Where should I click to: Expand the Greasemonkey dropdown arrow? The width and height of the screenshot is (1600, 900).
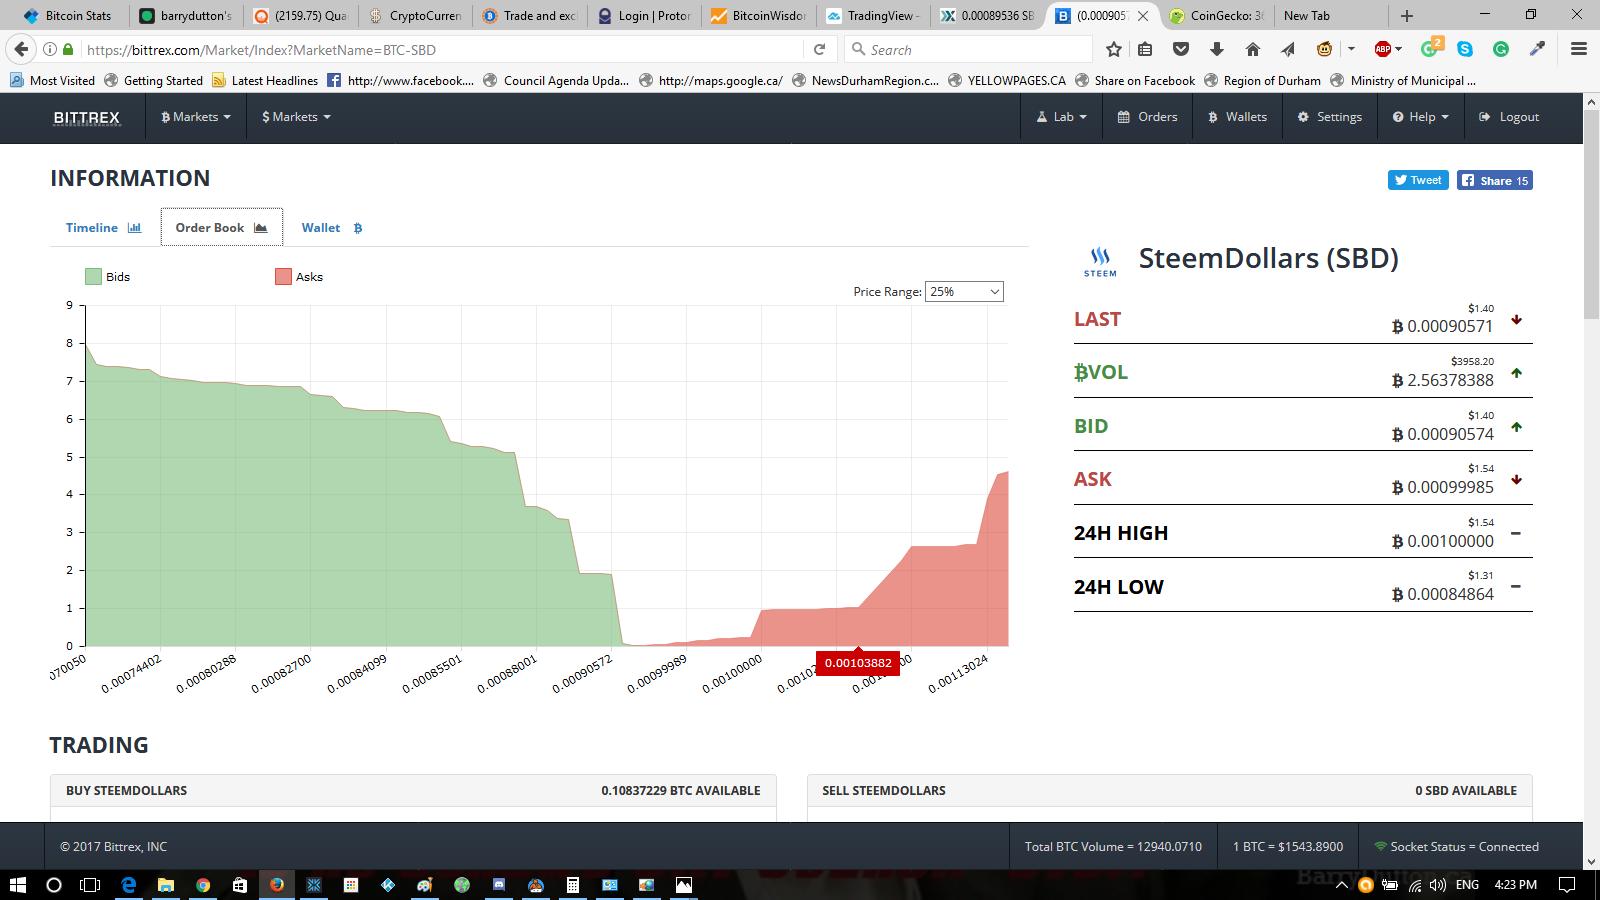[1351, 49]
